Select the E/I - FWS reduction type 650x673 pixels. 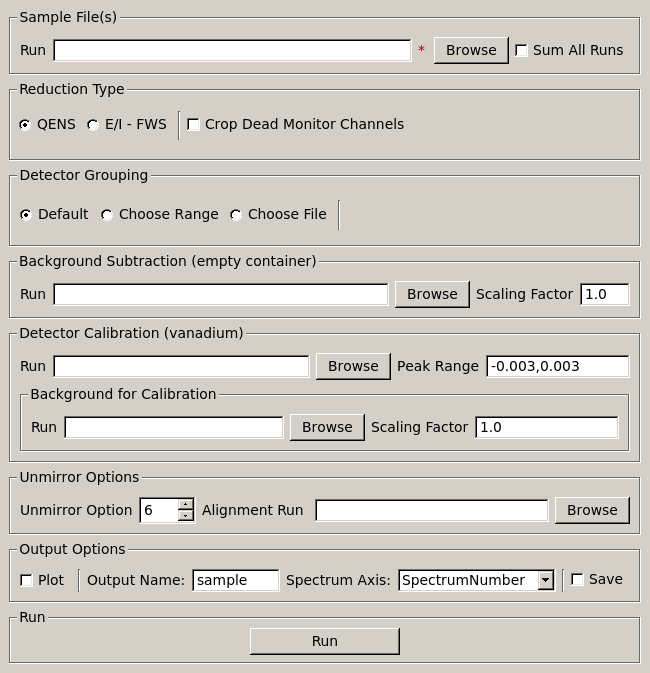coord(94,125)
